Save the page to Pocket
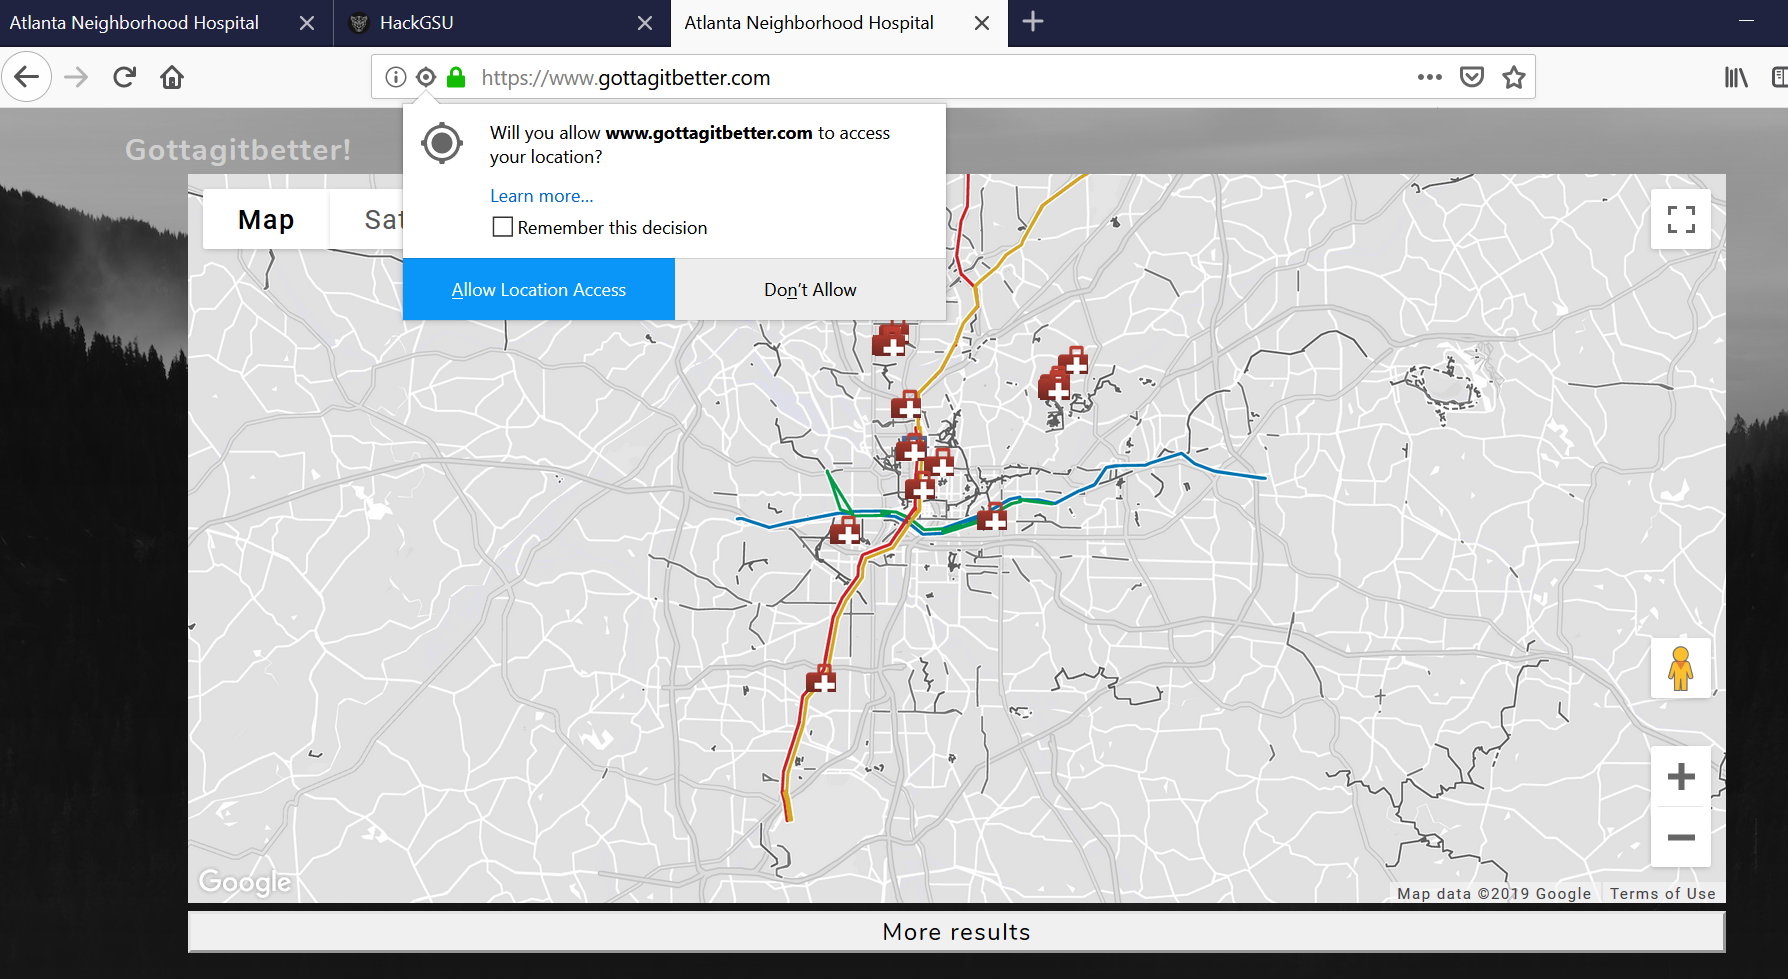Image resolution: width=1788 pixels, height=979 pixels. coord(1472,77)
